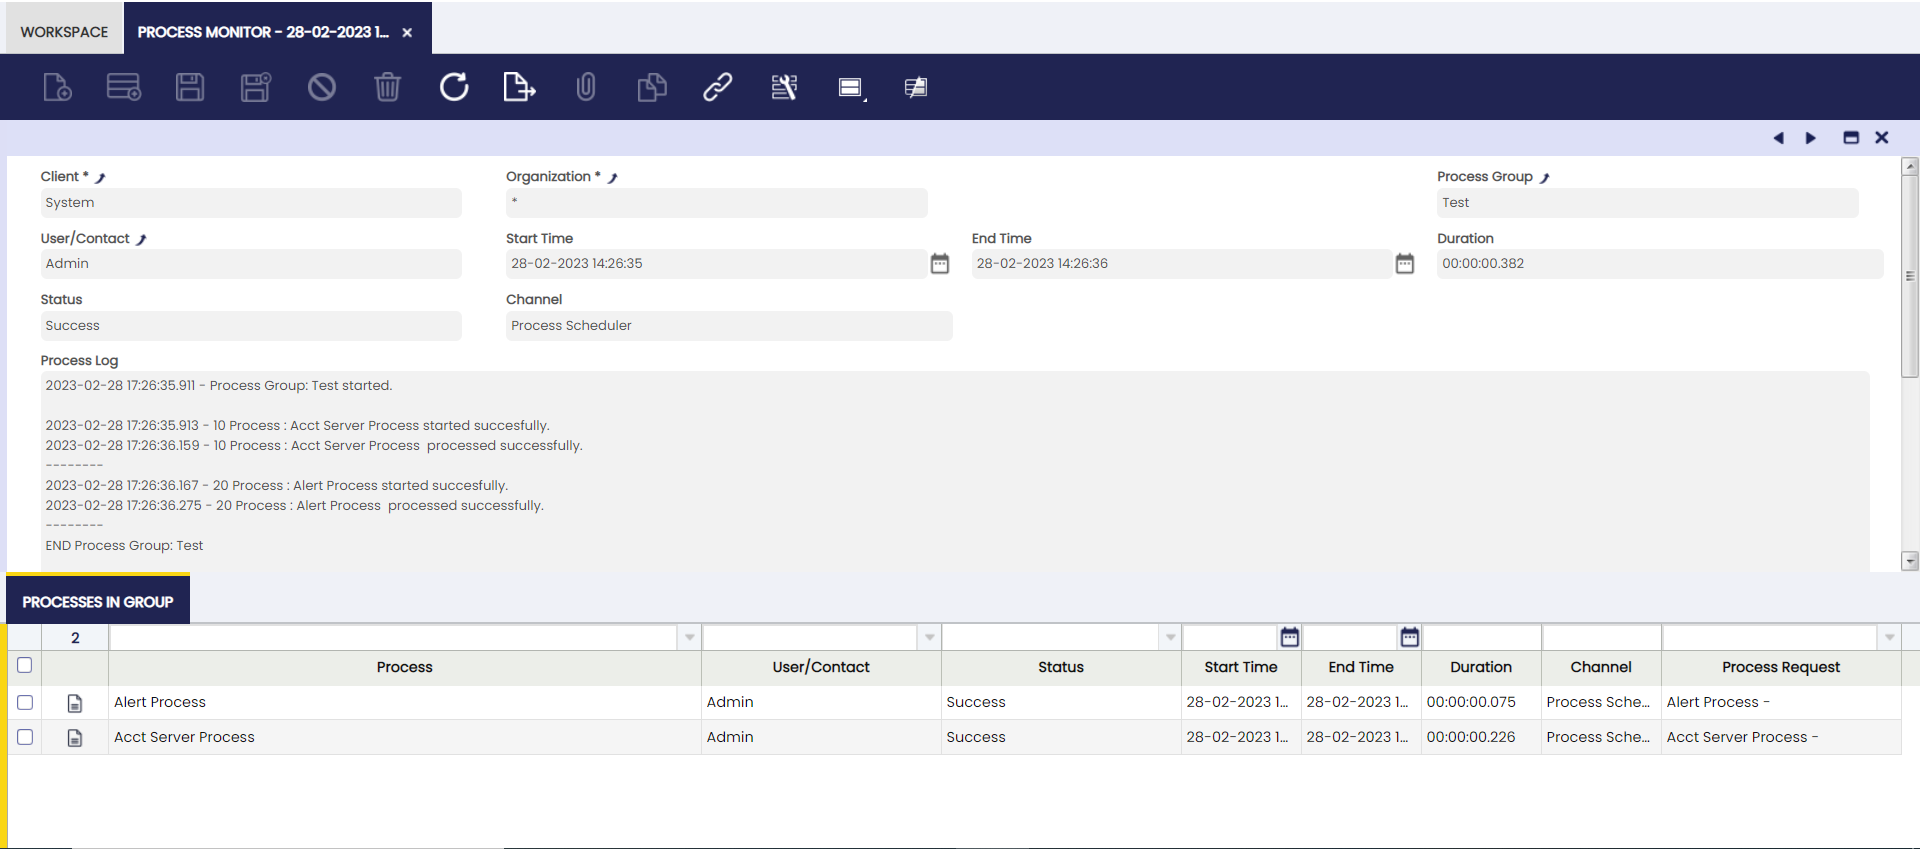The width and height of the screenshot is (1920, 849).
Task: Select the Alert Process row checkbox
Action: [x=25, y=703]
